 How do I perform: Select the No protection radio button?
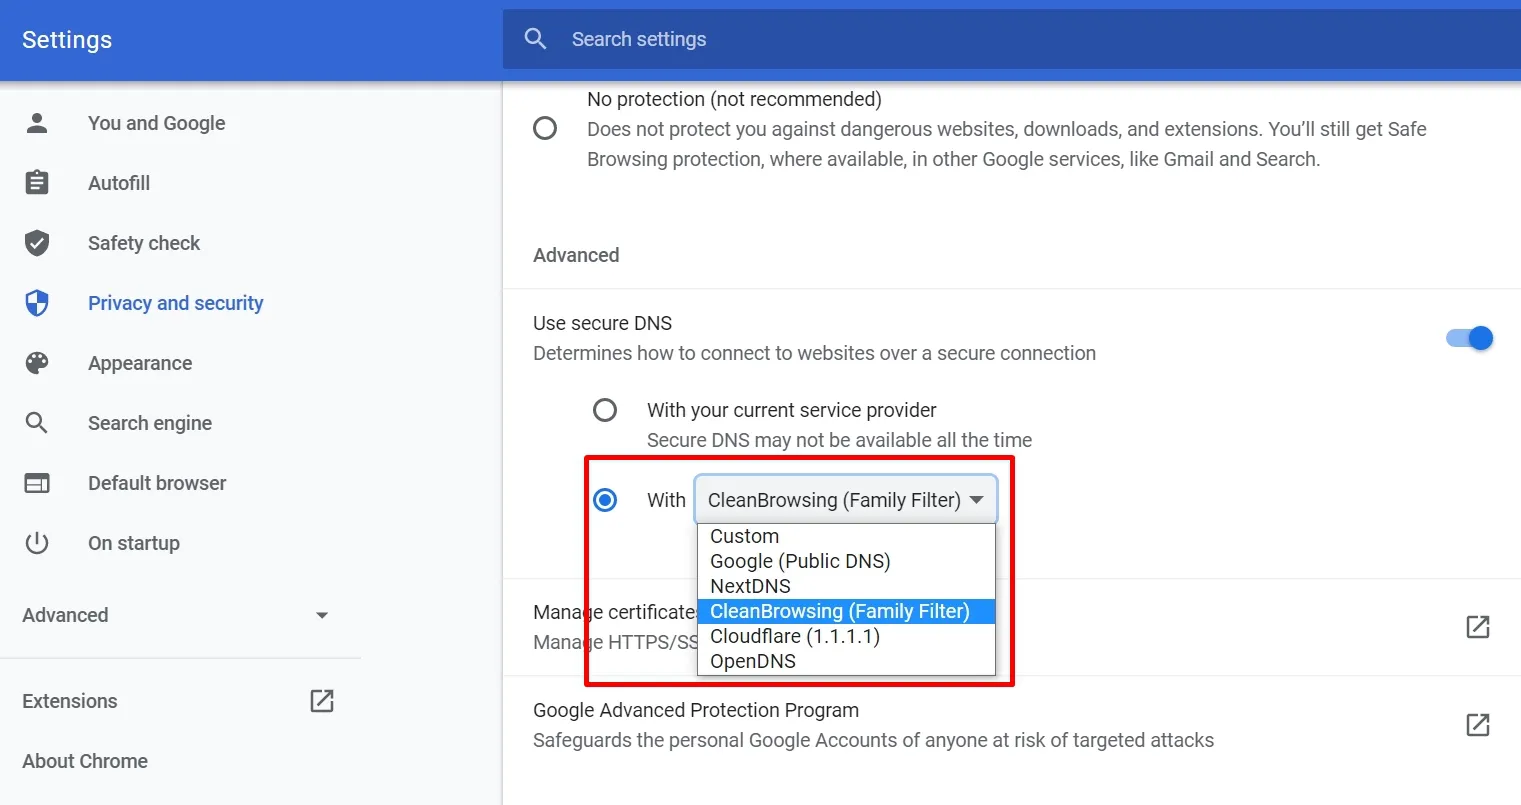pos(545,128)
